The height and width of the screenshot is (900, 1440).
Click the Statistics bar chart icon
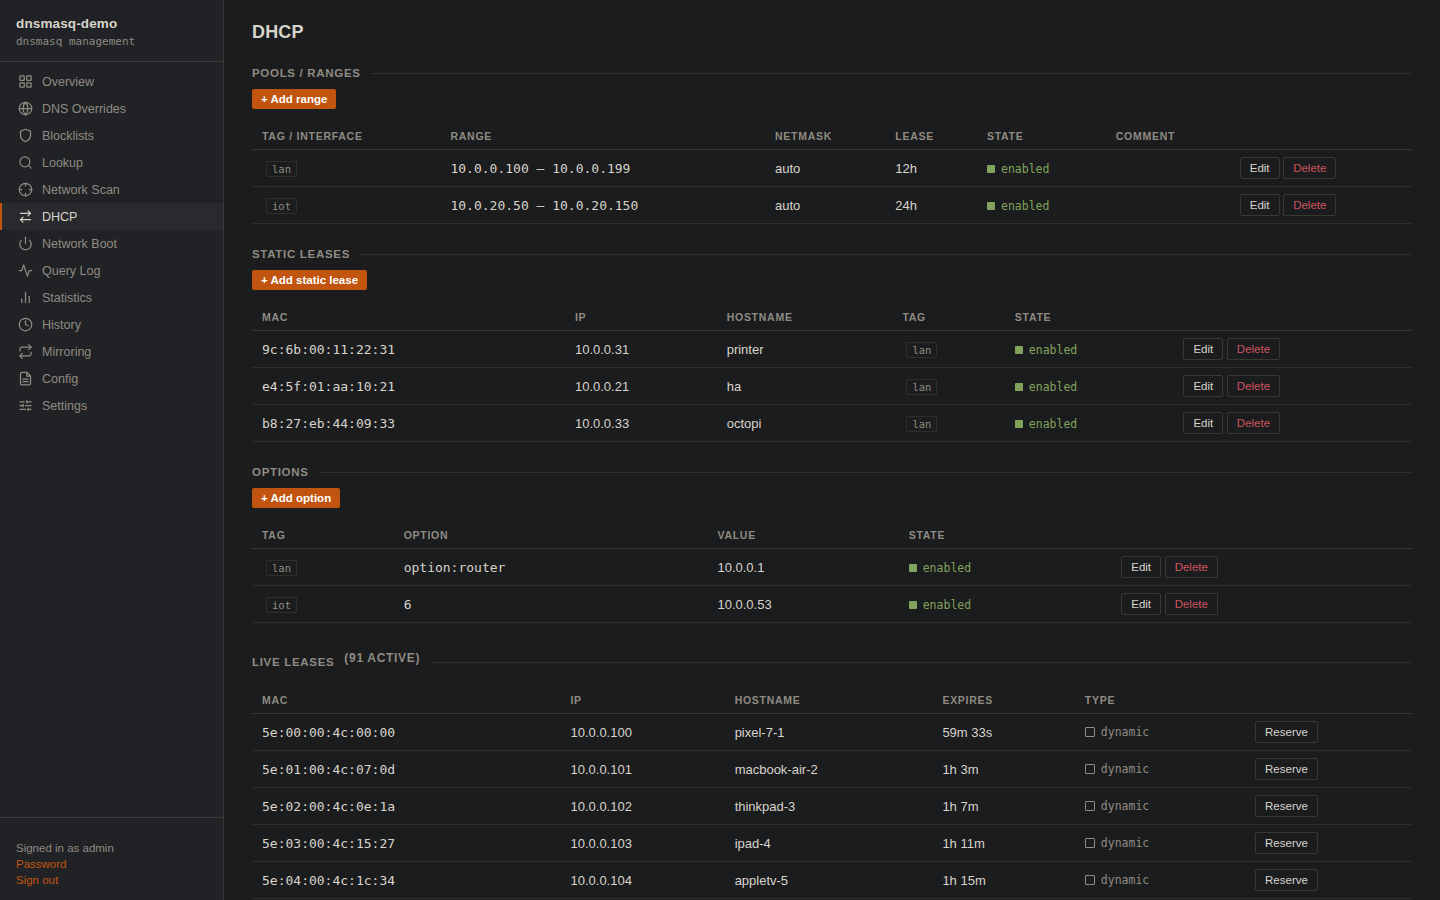coord(25,298)
